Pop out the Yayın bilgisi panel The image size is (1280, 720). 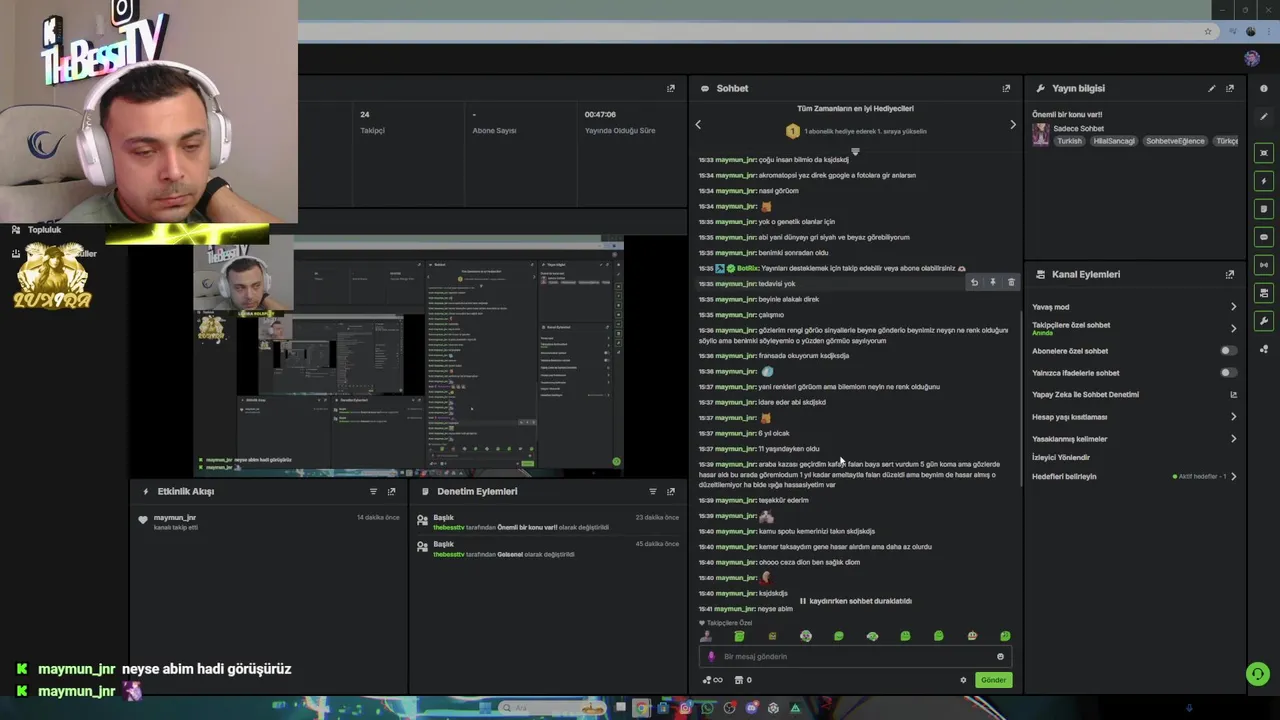pos(1230,88)
